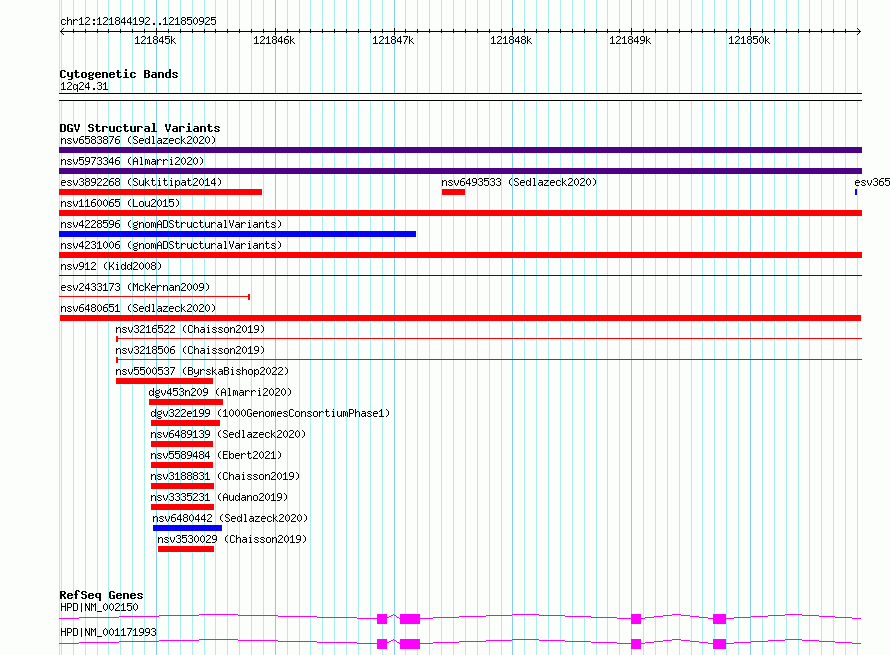This screenshot has width=890, height=655.
Task: Click the 121846k ruler position label
Action: point(274,40)
